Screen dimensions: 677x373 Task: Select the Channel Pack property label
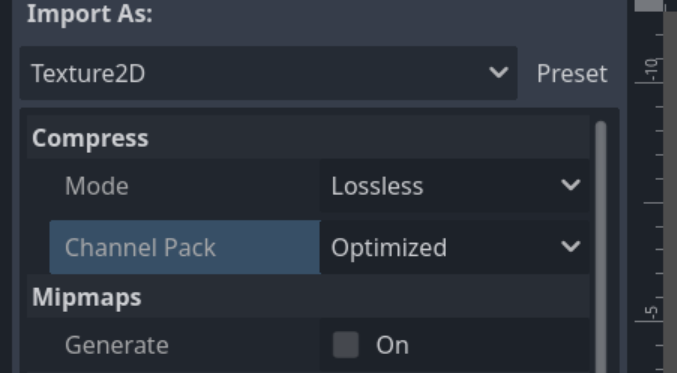(x=140, y=247)
